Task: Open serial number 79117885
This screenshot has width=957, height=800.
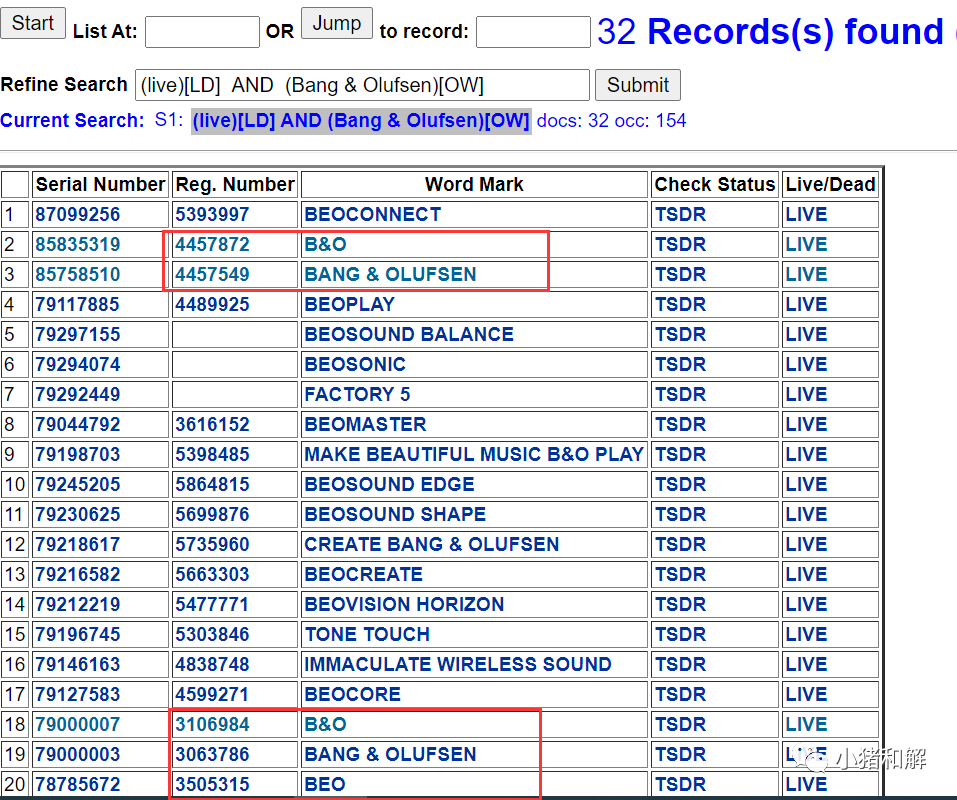Action: point(78,304)
